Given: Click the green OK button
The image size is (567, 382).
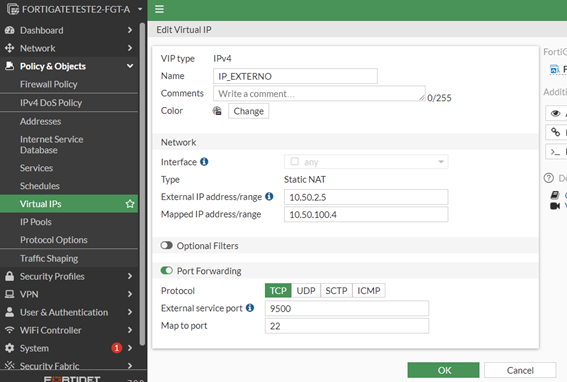Looking at the screenshot, I should click(443, 370).
